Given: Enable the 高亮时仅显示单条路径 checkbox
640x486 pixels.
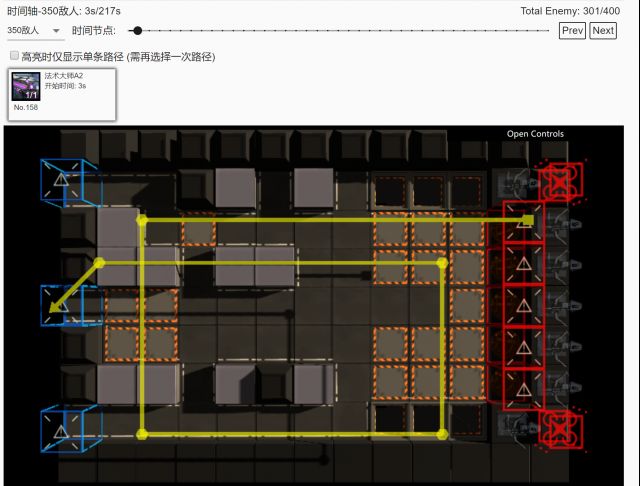Looking at the screenshot, I should (x=14, y=56).
